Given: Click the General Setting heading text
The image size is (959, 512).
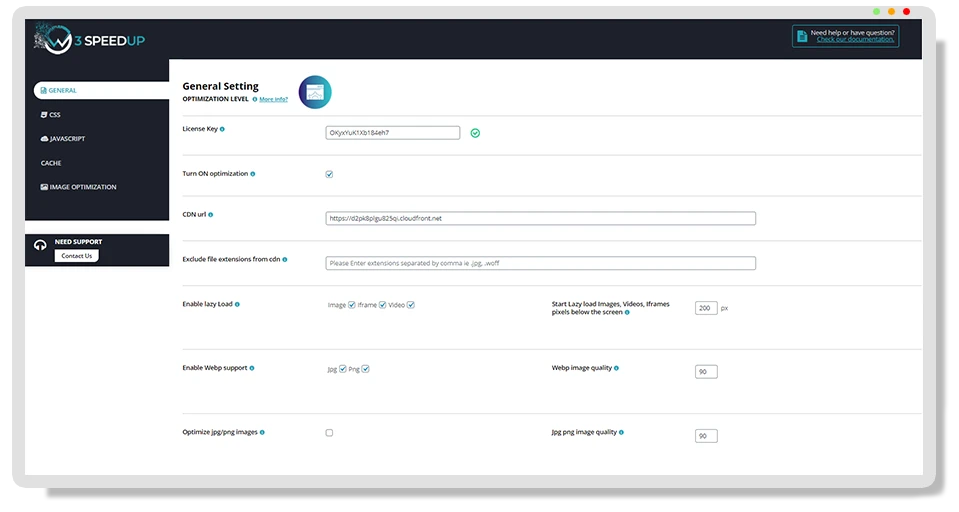Looking at the screenshot, I should tap(220, 86).
